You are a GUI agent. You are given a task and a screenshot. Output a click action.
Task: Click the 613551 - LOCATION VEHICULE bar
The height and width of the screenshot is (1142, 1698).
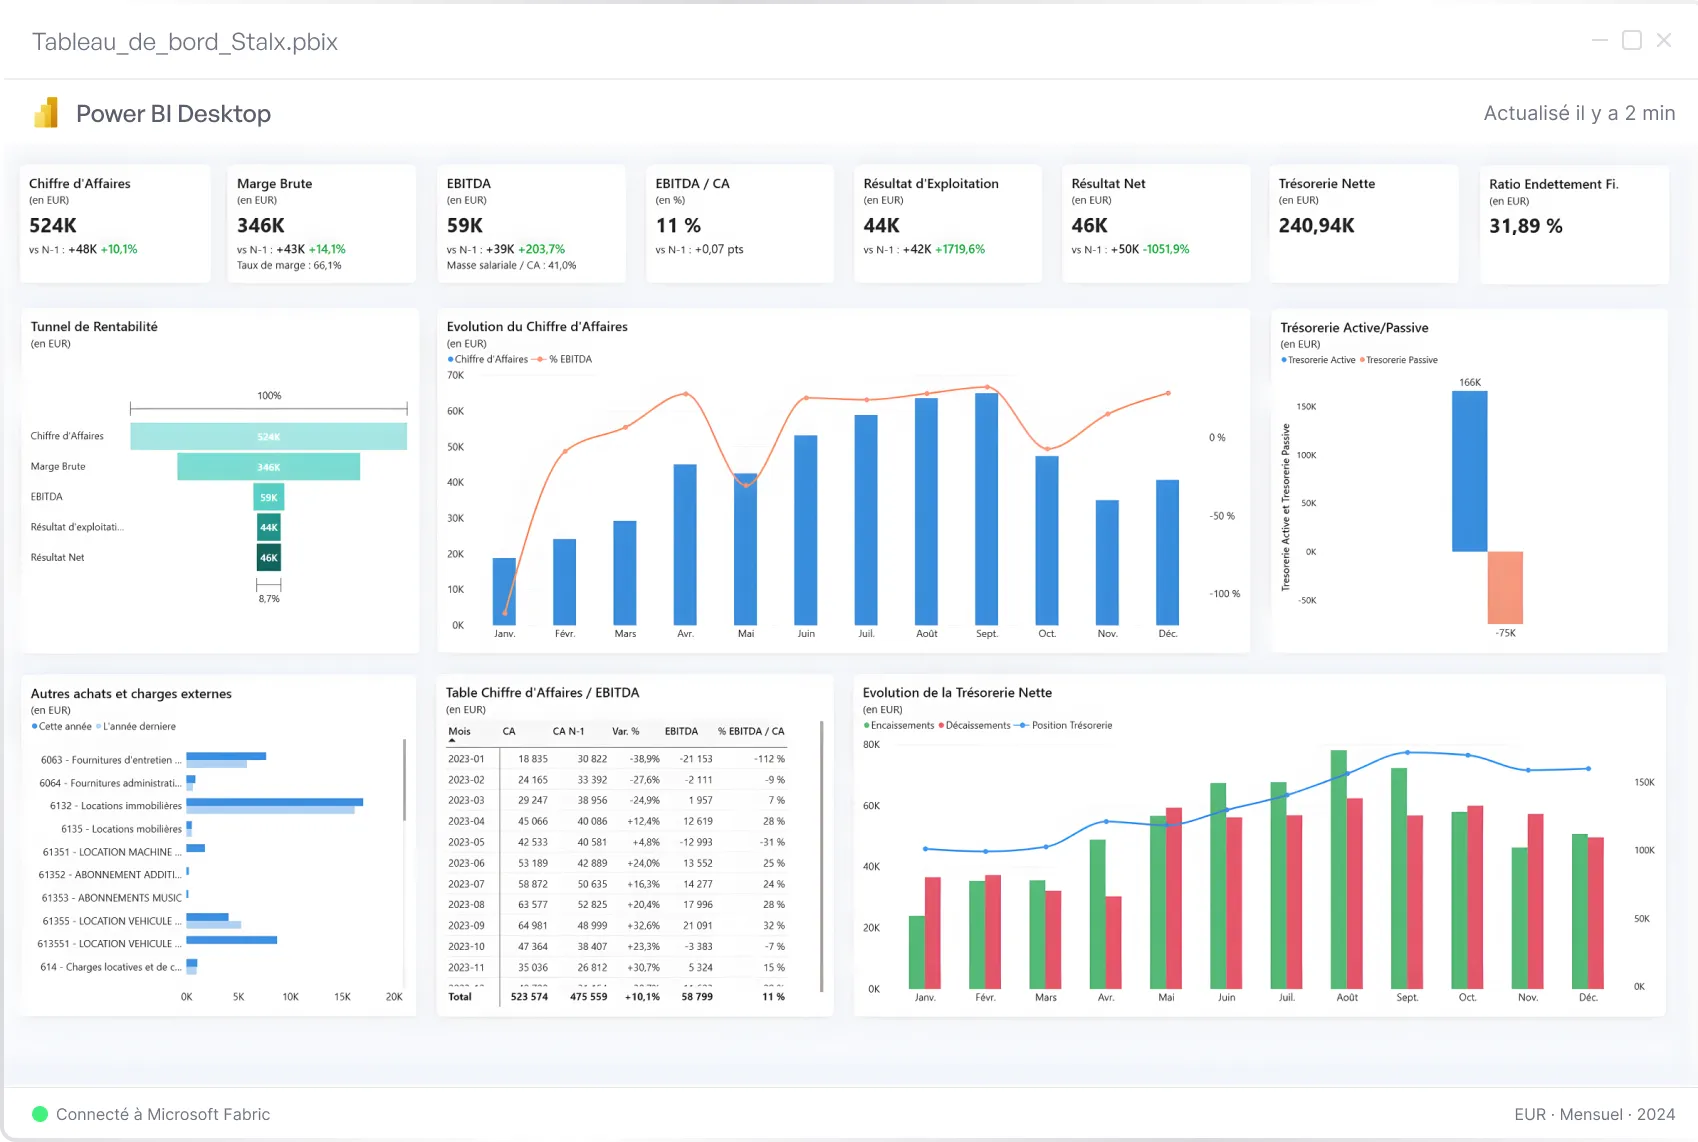(231, 941)
